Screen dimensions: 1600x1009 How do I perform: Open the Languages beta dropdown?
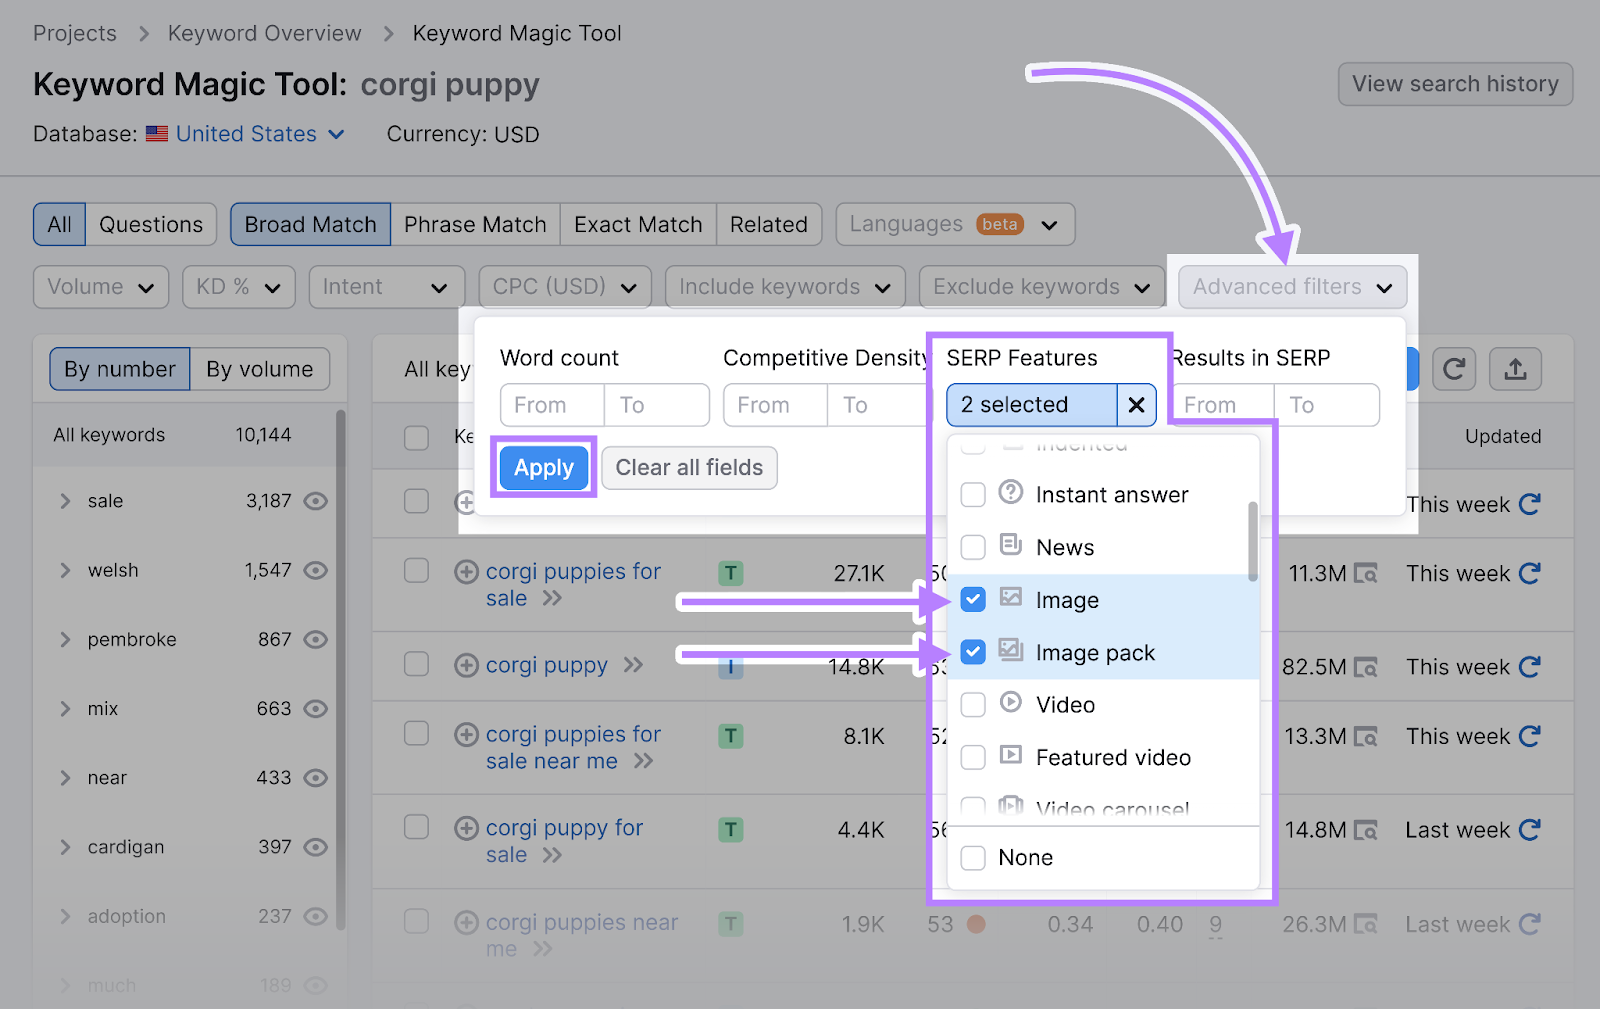955,224
